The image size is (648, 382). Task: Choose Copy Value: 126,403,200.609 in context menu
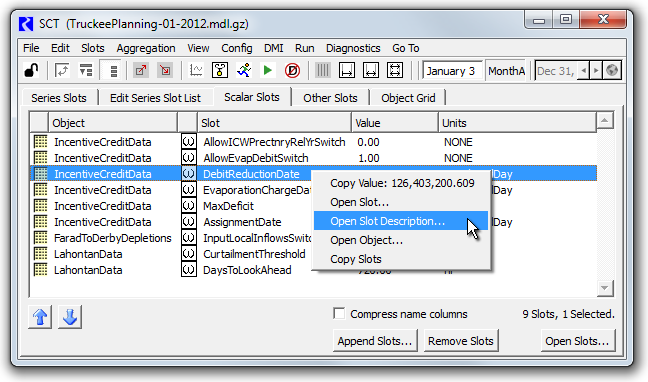pos(402,183)
